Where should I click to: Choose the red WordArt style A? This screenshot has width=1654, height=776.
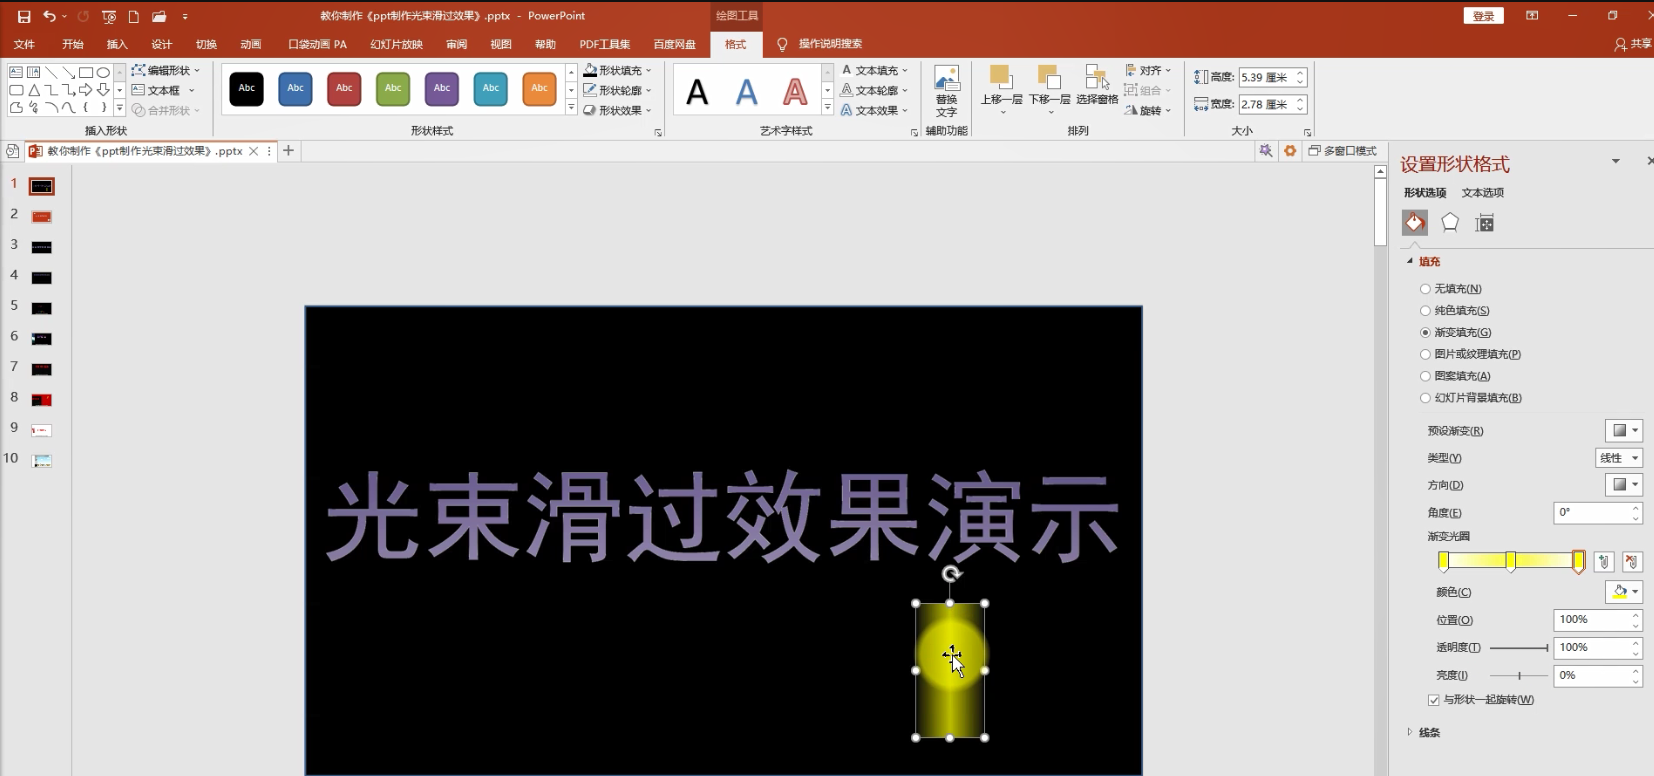pyautogui.click(x=795, y=93)
